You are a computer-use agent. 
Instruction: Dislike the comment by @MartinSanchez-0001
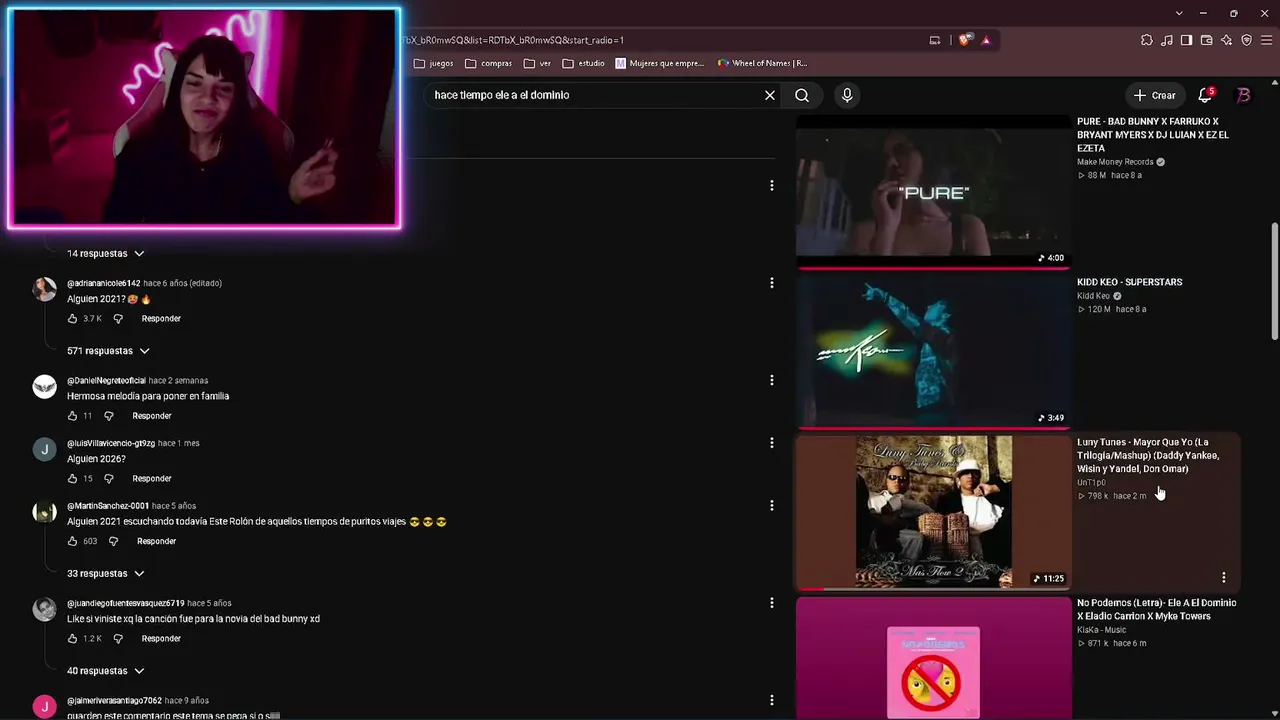point(113,542)
